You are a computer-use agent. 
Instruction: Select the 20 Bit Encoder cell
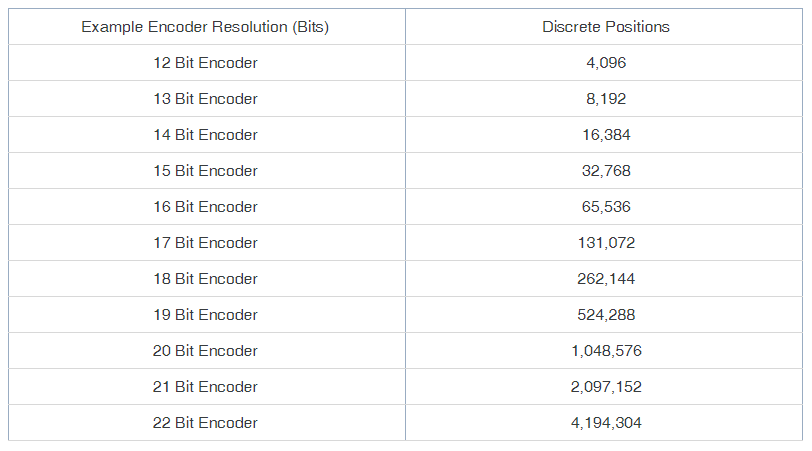coord(205,351)
